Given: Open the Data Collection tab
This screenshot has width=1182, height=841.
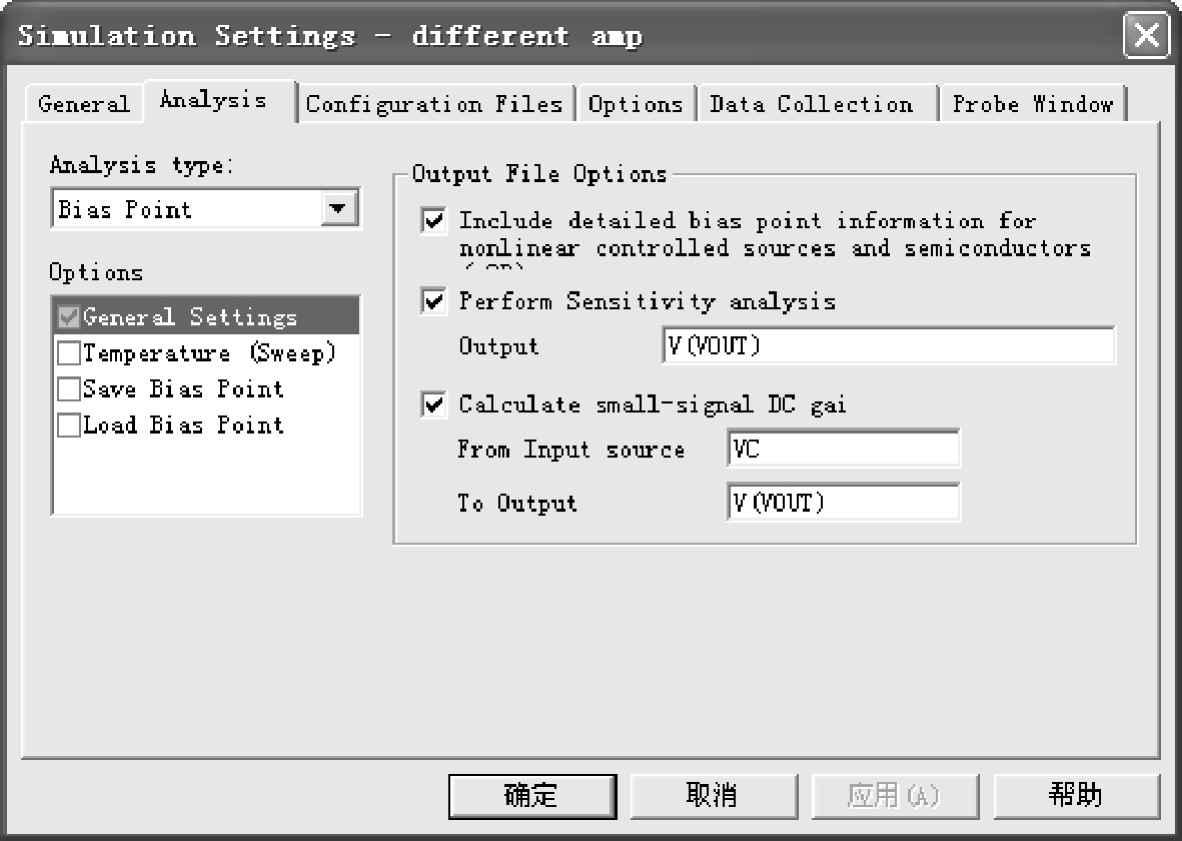Looking at the screenshot, I should coord(813,103).
